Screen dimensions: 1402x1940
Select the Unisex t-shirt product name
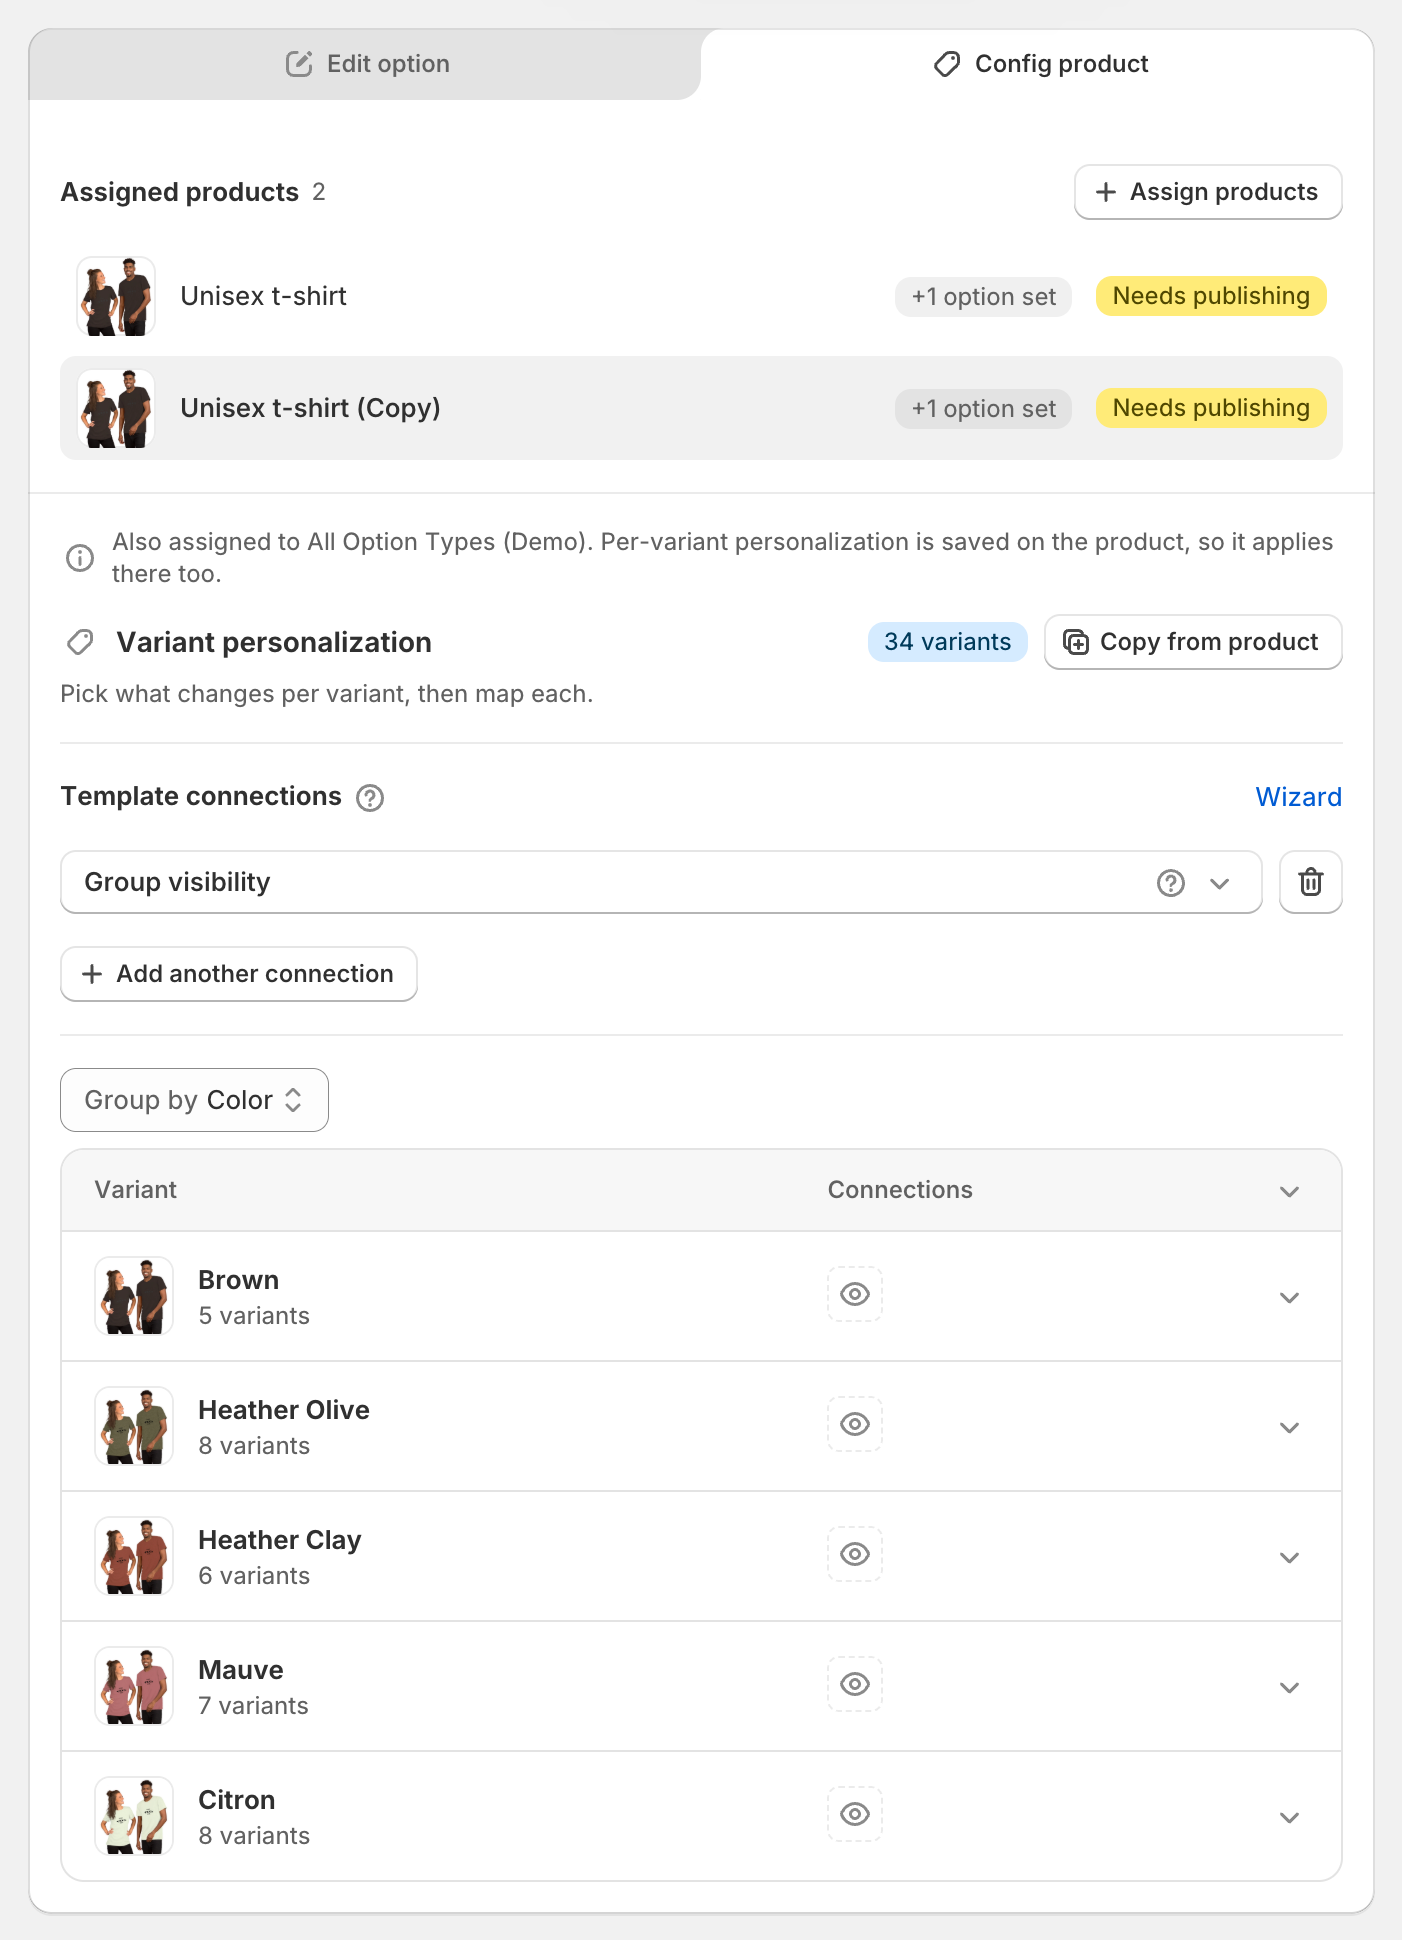(x=263, y=296)
